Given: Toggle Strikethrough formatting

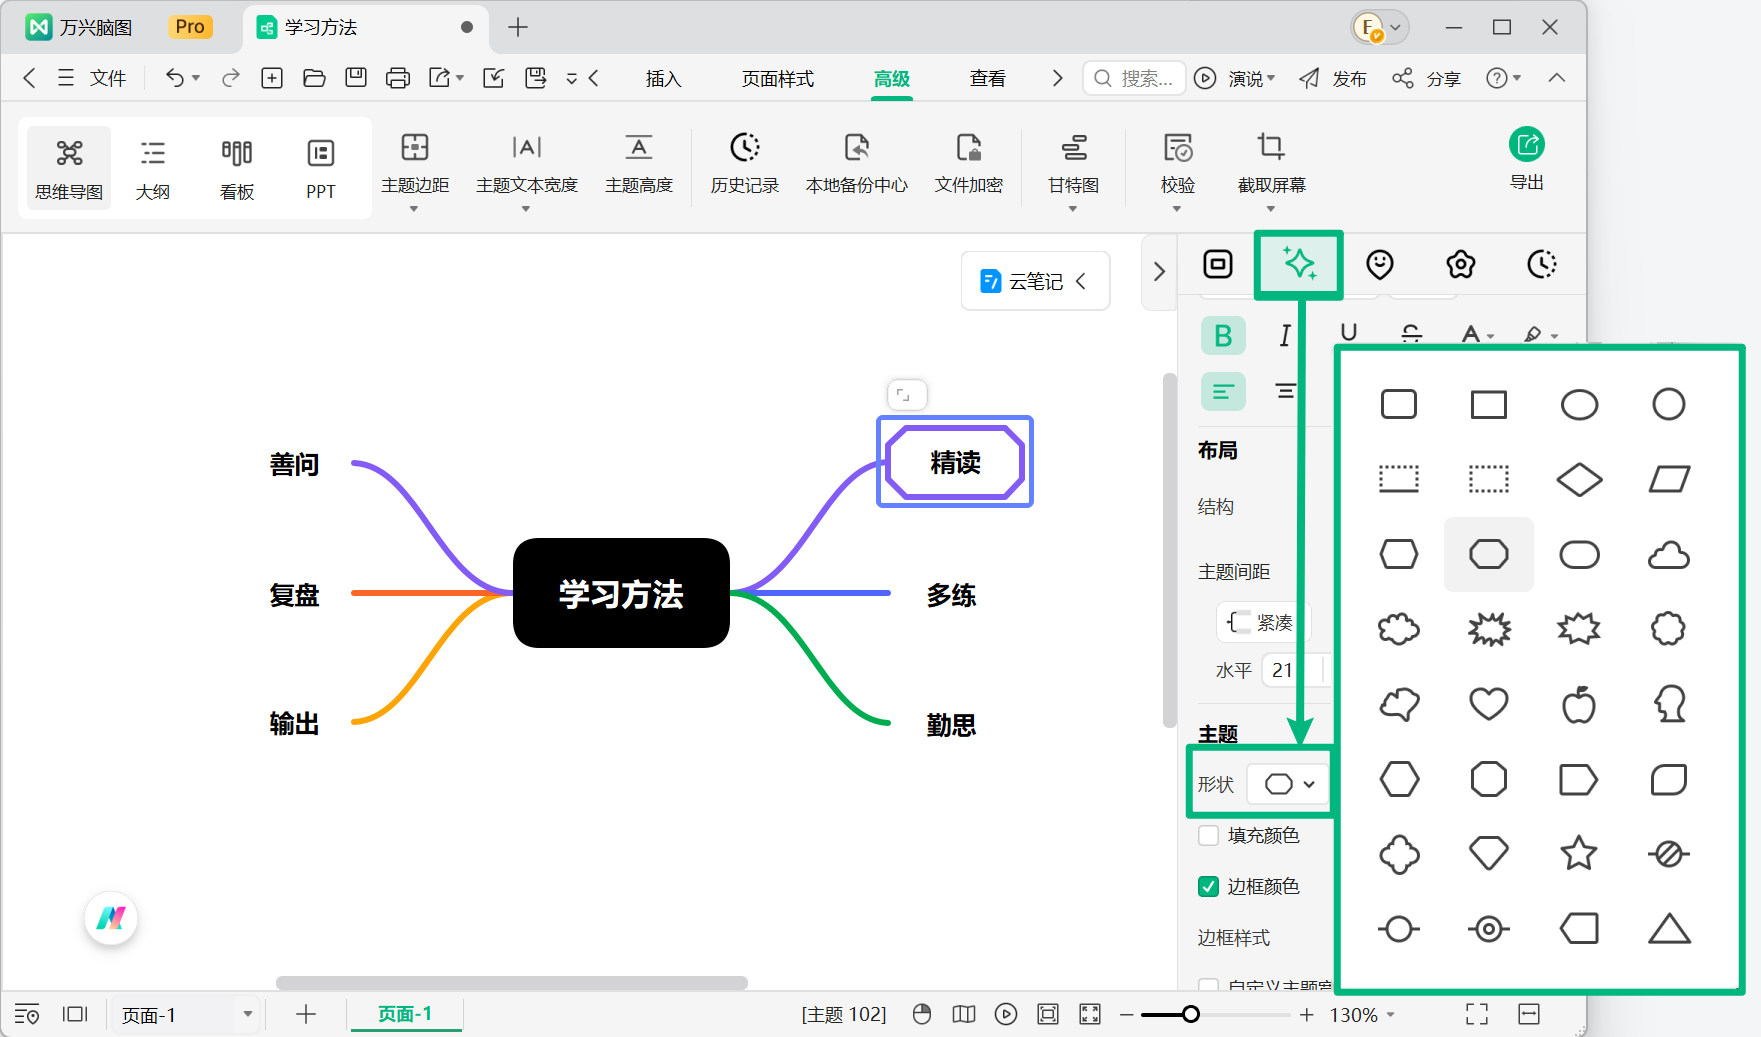Looking at the screenshot, I should (x=1411, y=333).
